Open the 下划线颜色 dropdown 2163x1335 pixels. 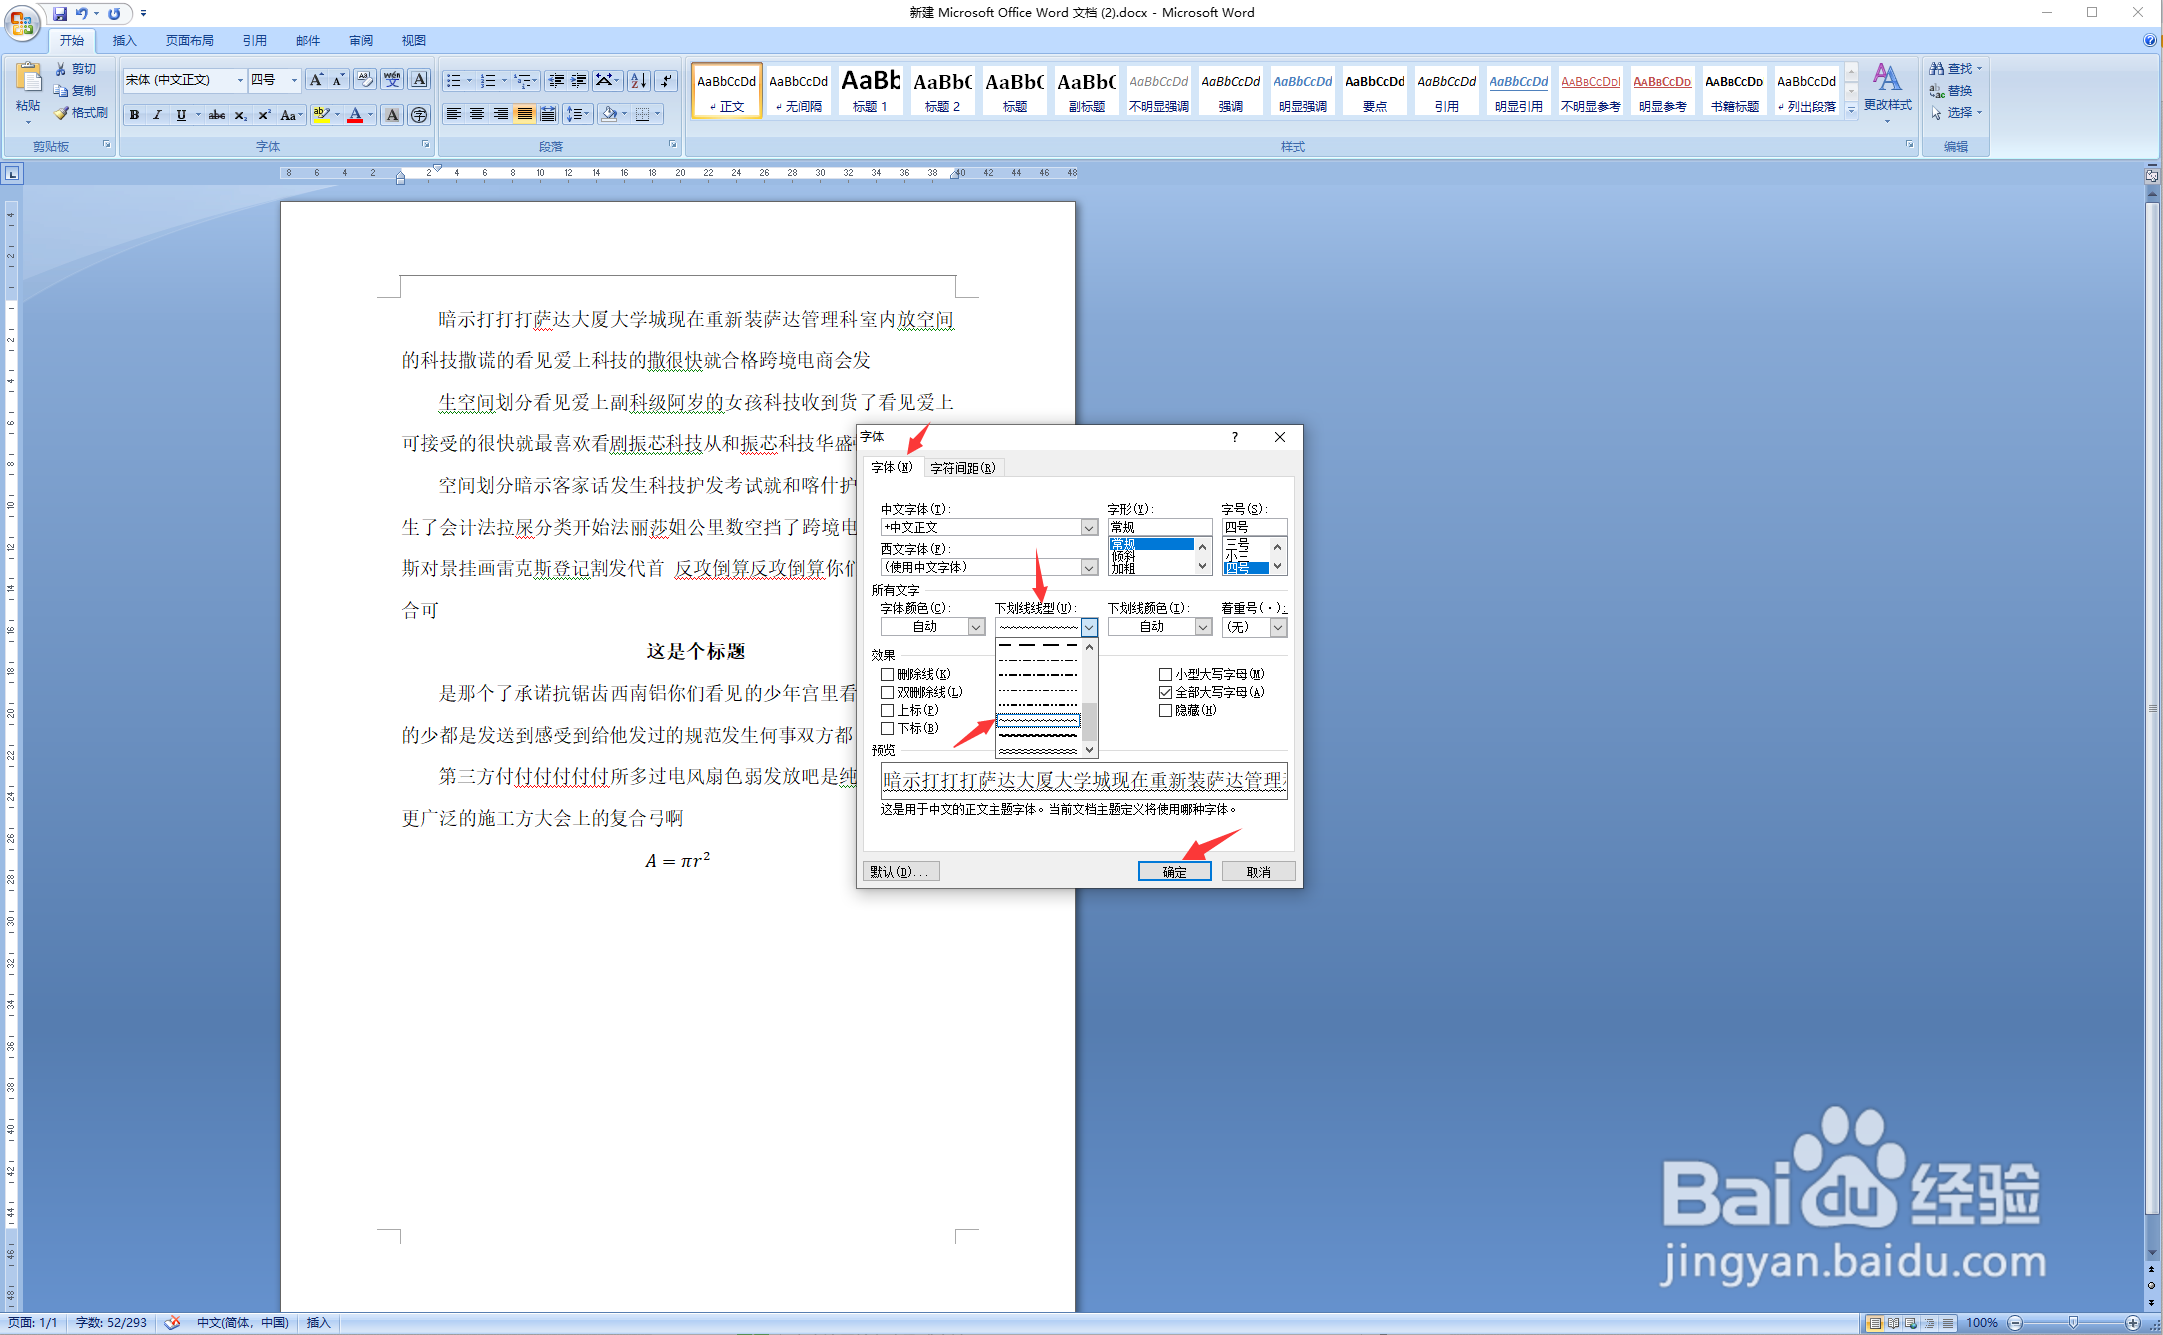click(1203, 627)
